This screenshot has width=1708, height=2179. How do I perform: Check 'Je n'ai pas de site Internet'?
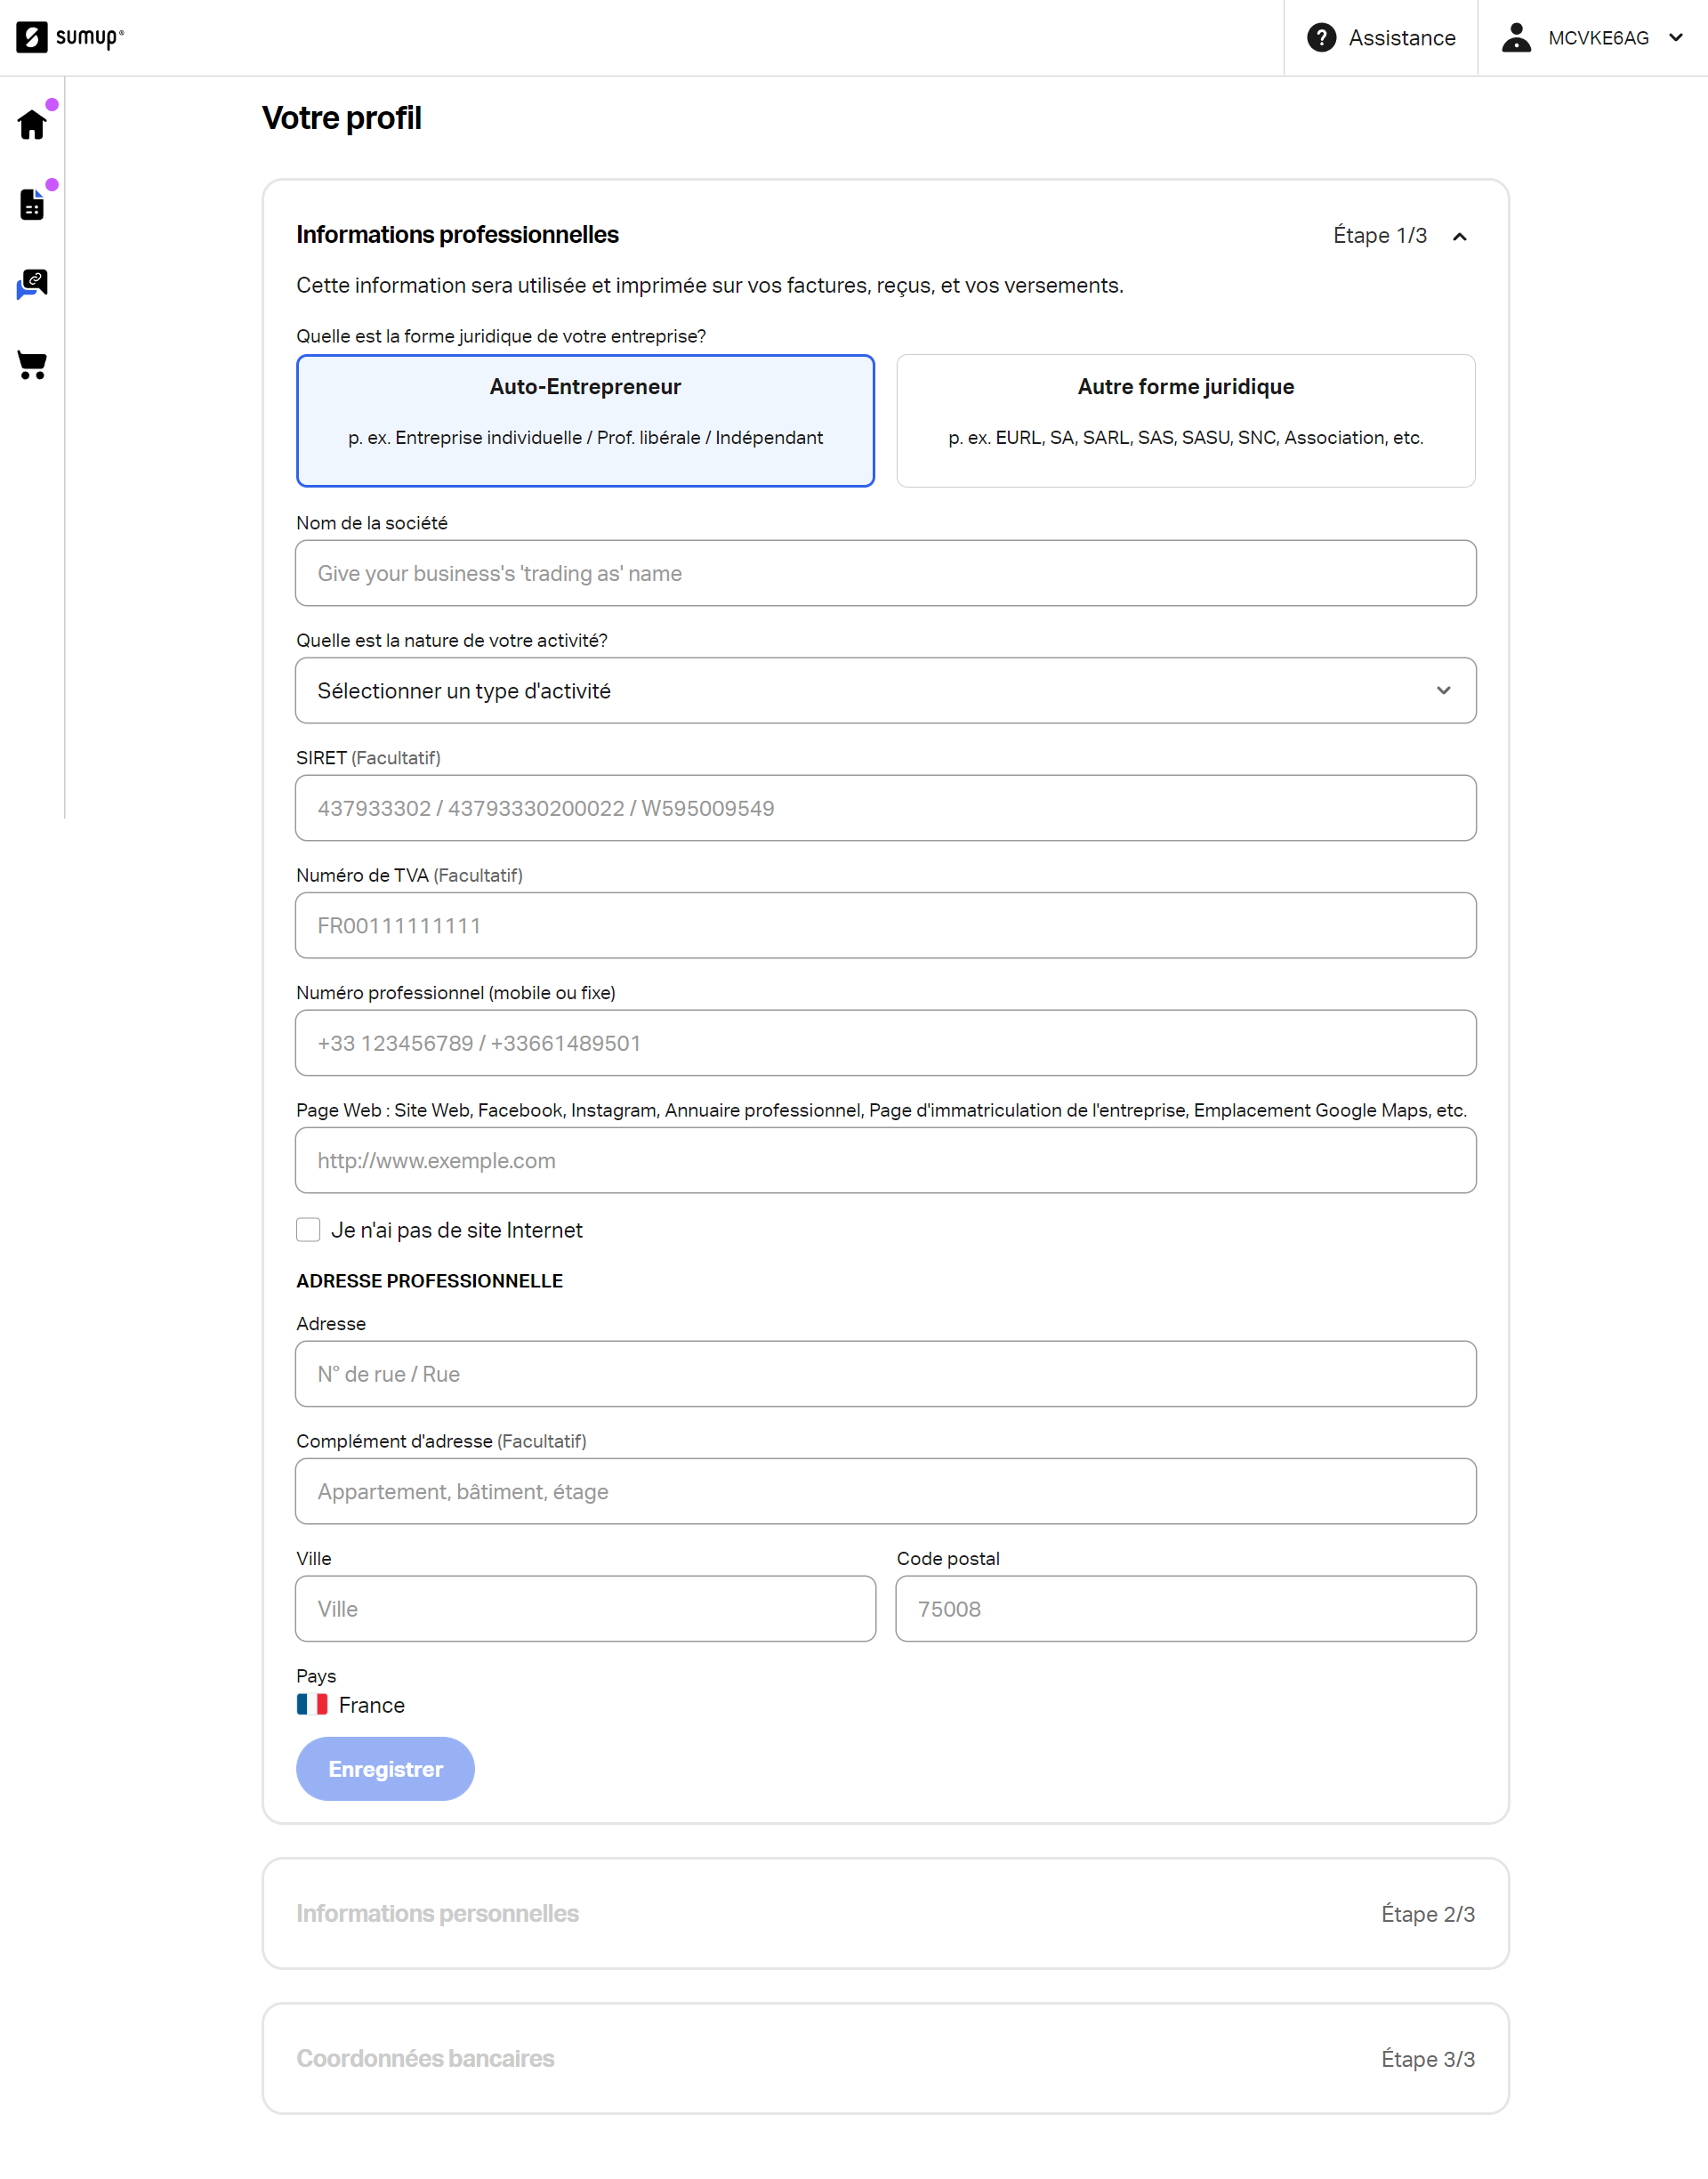(x=308, y=1230)
